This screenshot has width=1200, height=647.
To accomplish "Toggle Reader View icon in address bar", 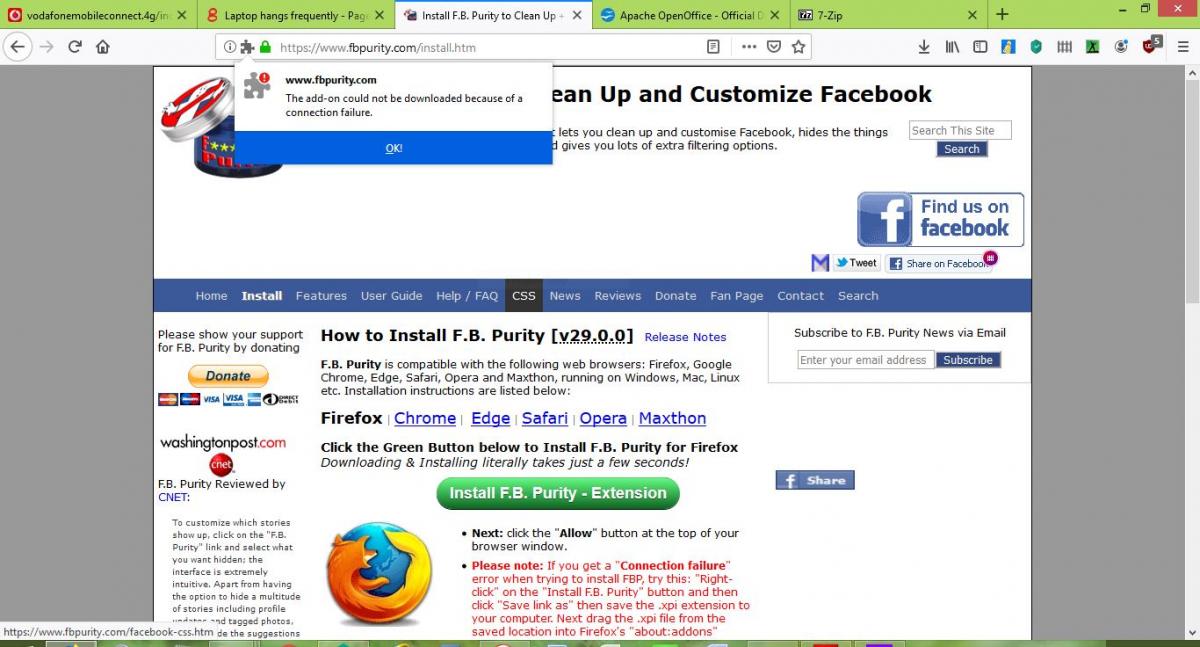I will pos(713,47).
